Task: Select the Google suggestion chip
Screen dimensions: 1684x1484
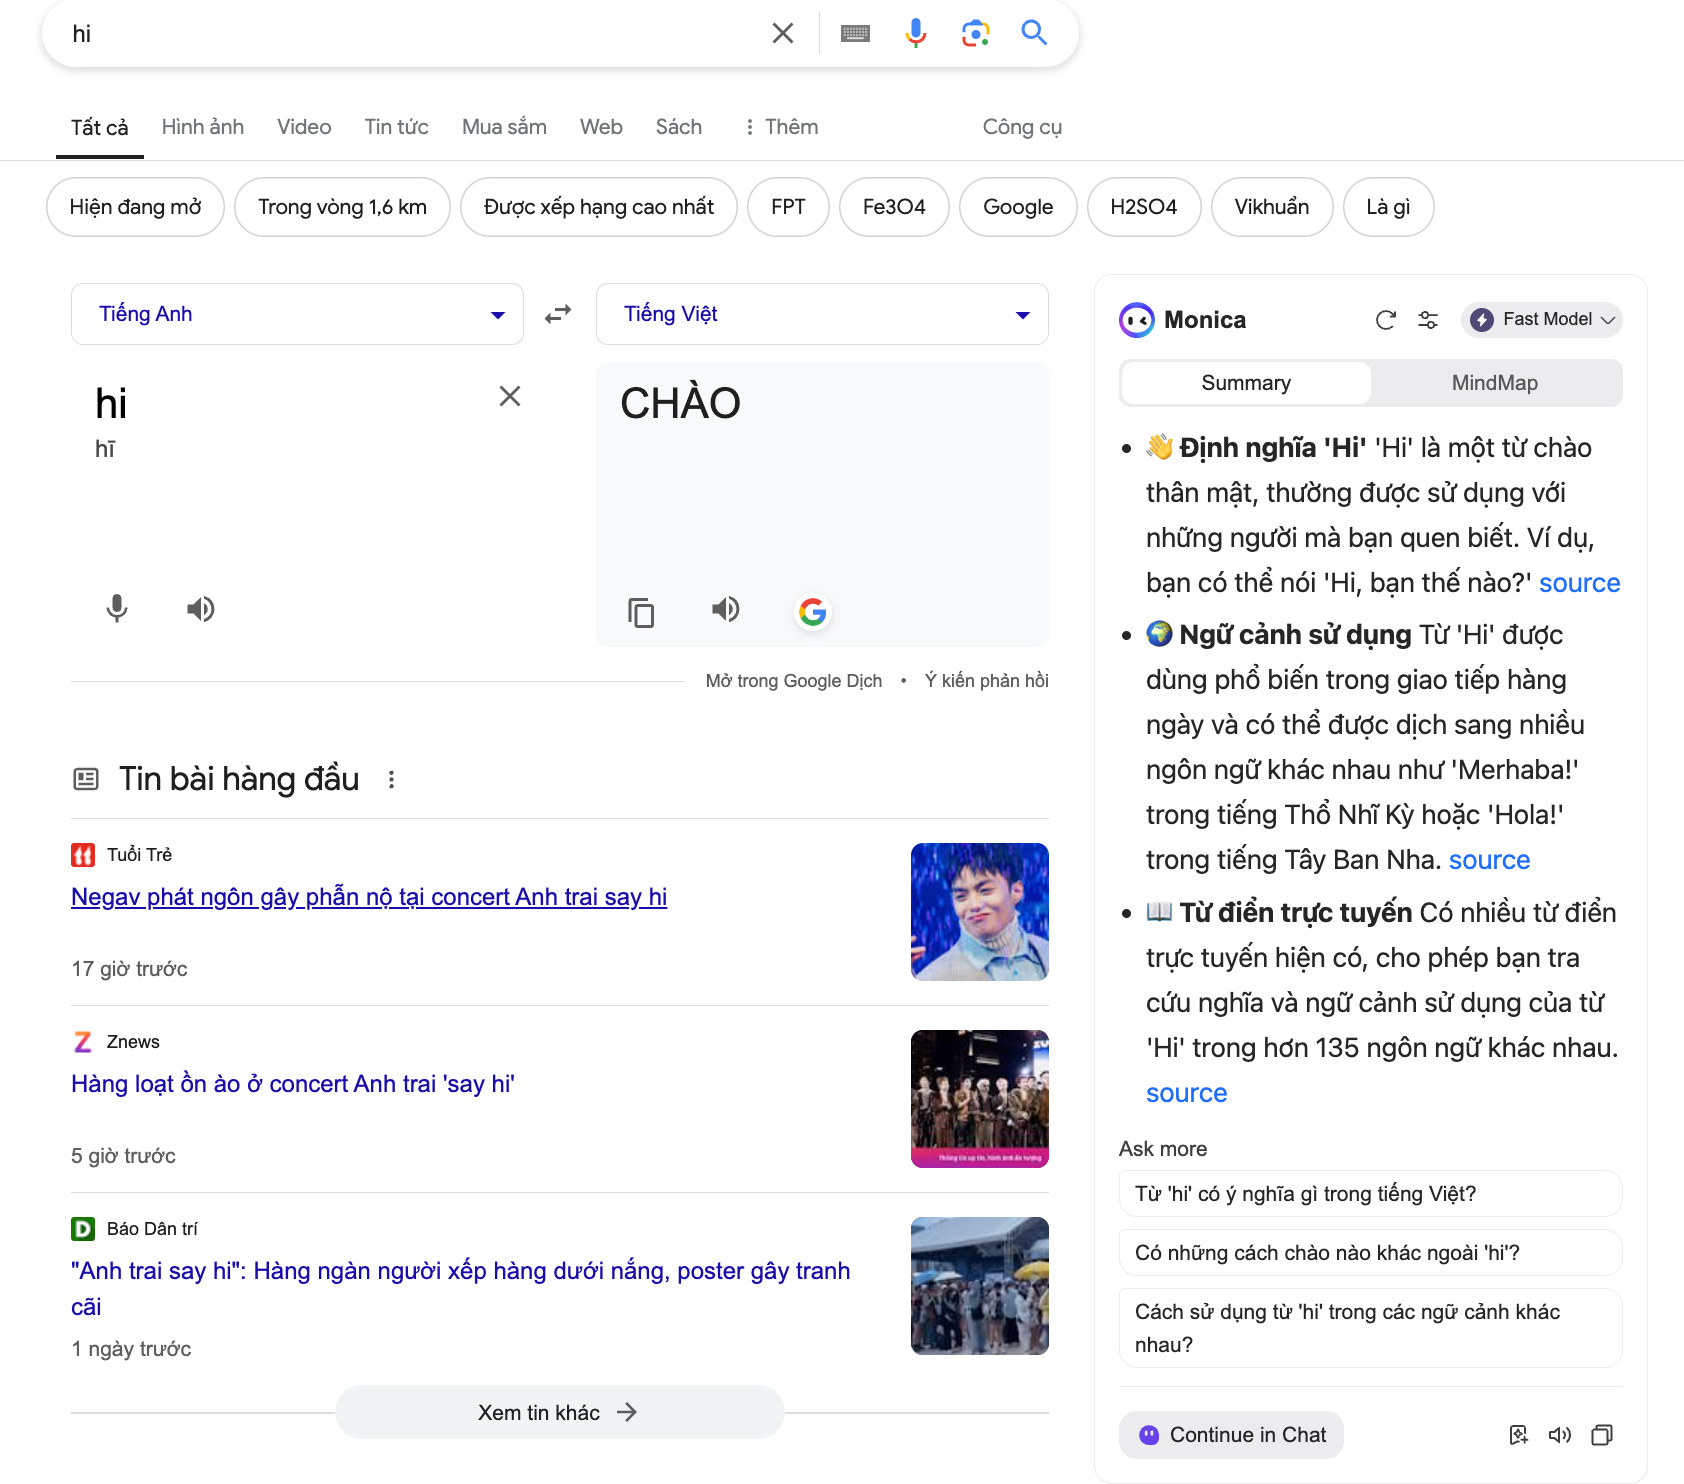Action: click(1018, 207)
